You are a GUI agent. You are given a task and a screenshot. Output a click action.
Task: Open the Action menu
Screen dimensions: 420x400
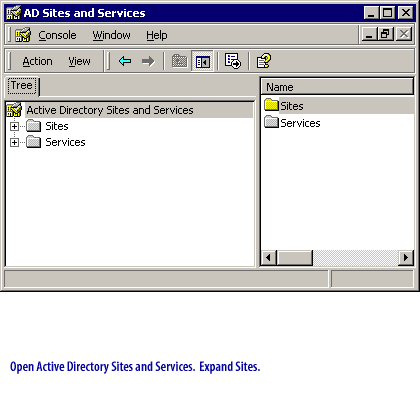[37, 61]
